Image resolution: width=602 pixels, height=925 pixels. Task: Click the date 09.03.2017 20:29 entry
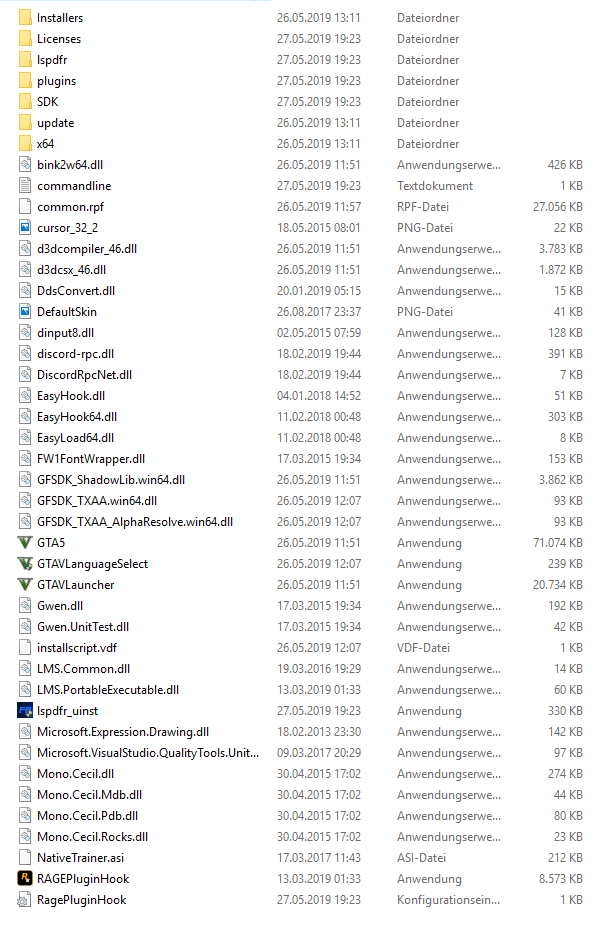click(x=319, y=753)
